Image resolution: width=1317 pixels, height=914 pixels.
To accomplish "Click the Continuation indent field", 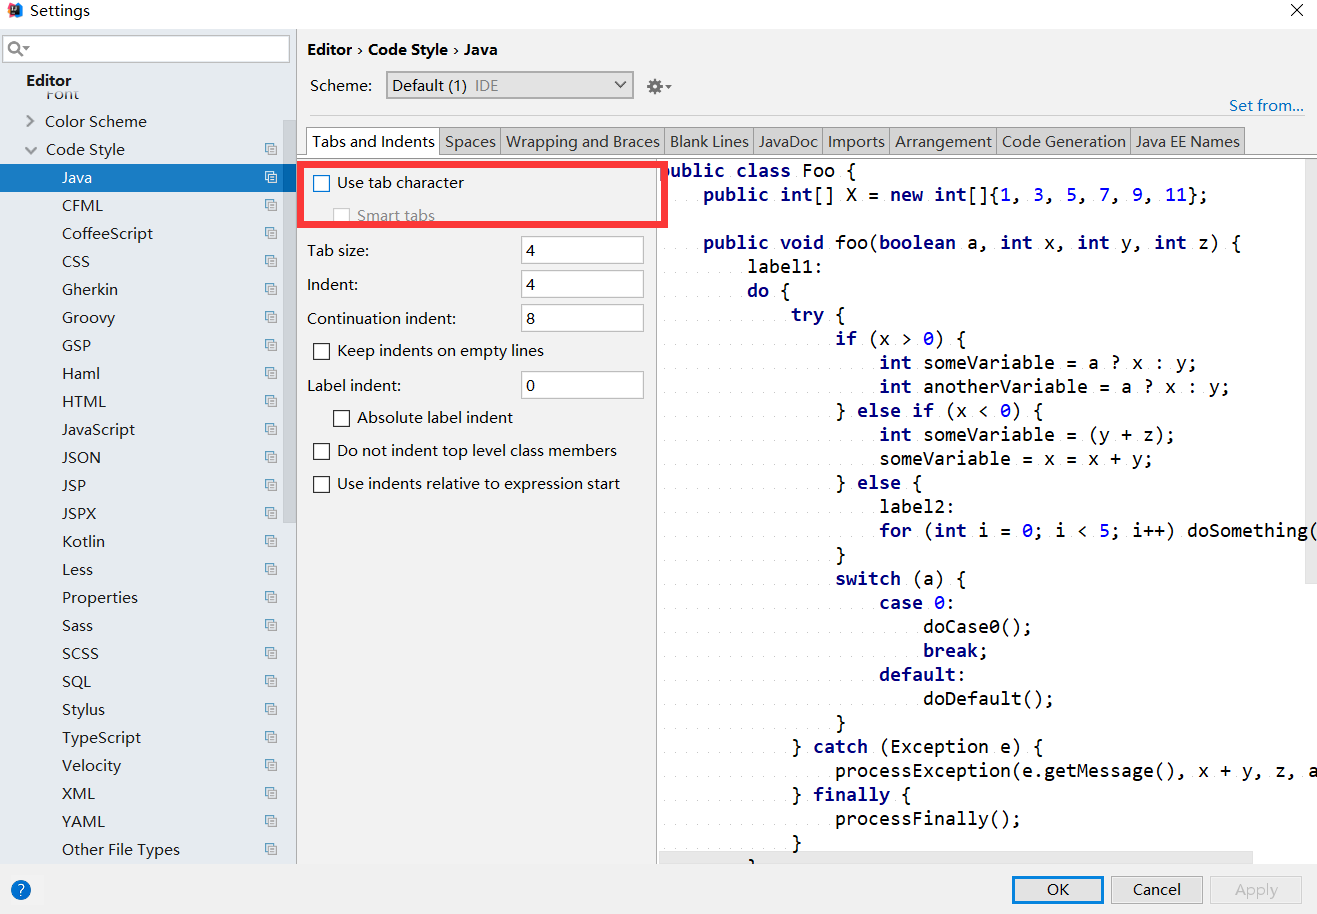I will click(582, 318).
